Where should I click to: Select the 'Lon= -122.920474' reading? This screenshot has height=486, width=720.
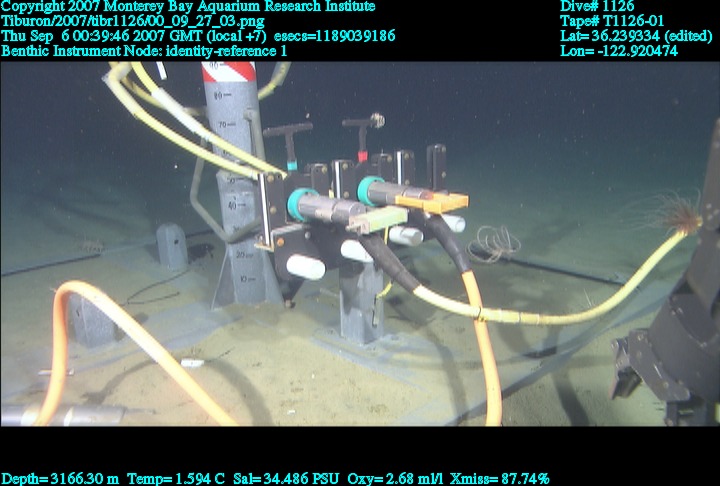619,51
